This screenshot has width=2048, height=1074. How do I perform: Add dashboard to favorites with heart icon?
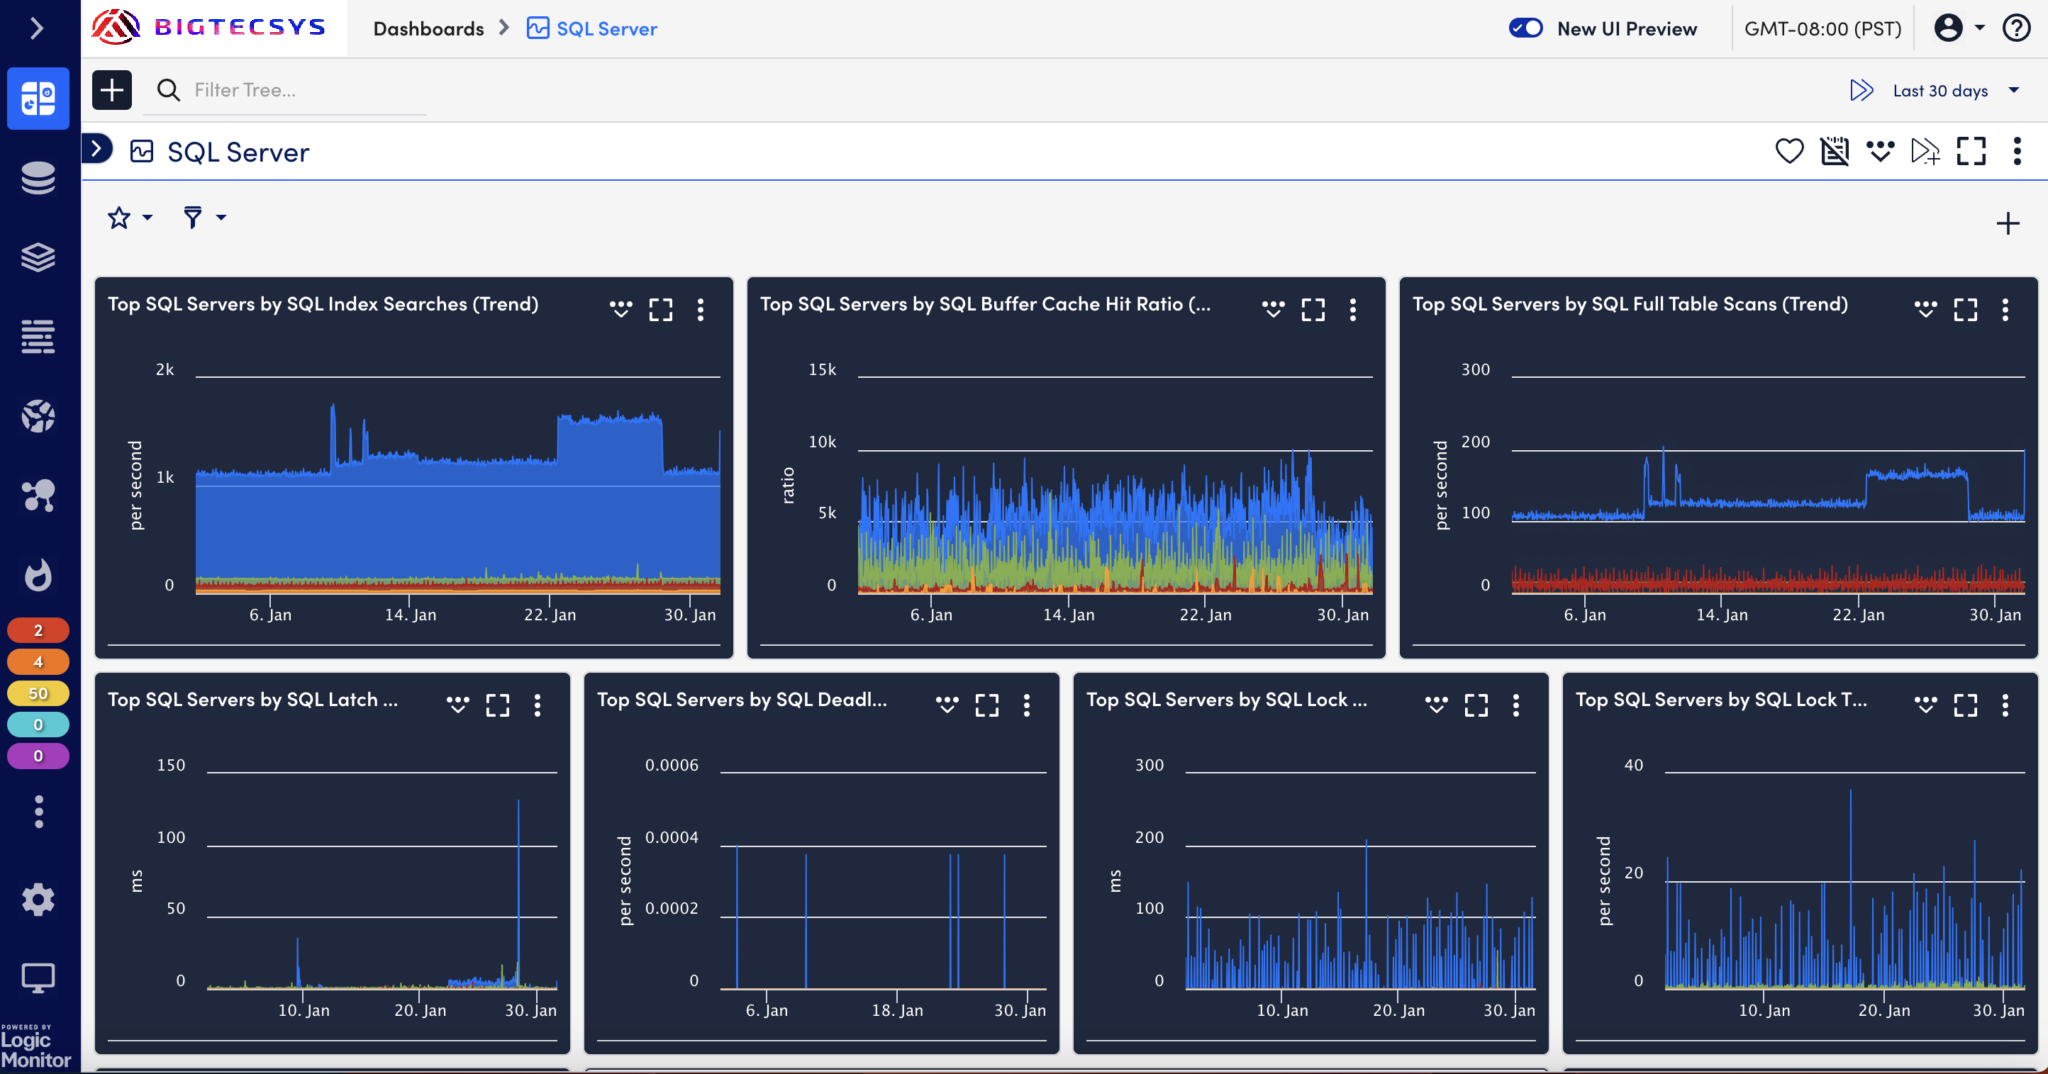coord(1789,151)
